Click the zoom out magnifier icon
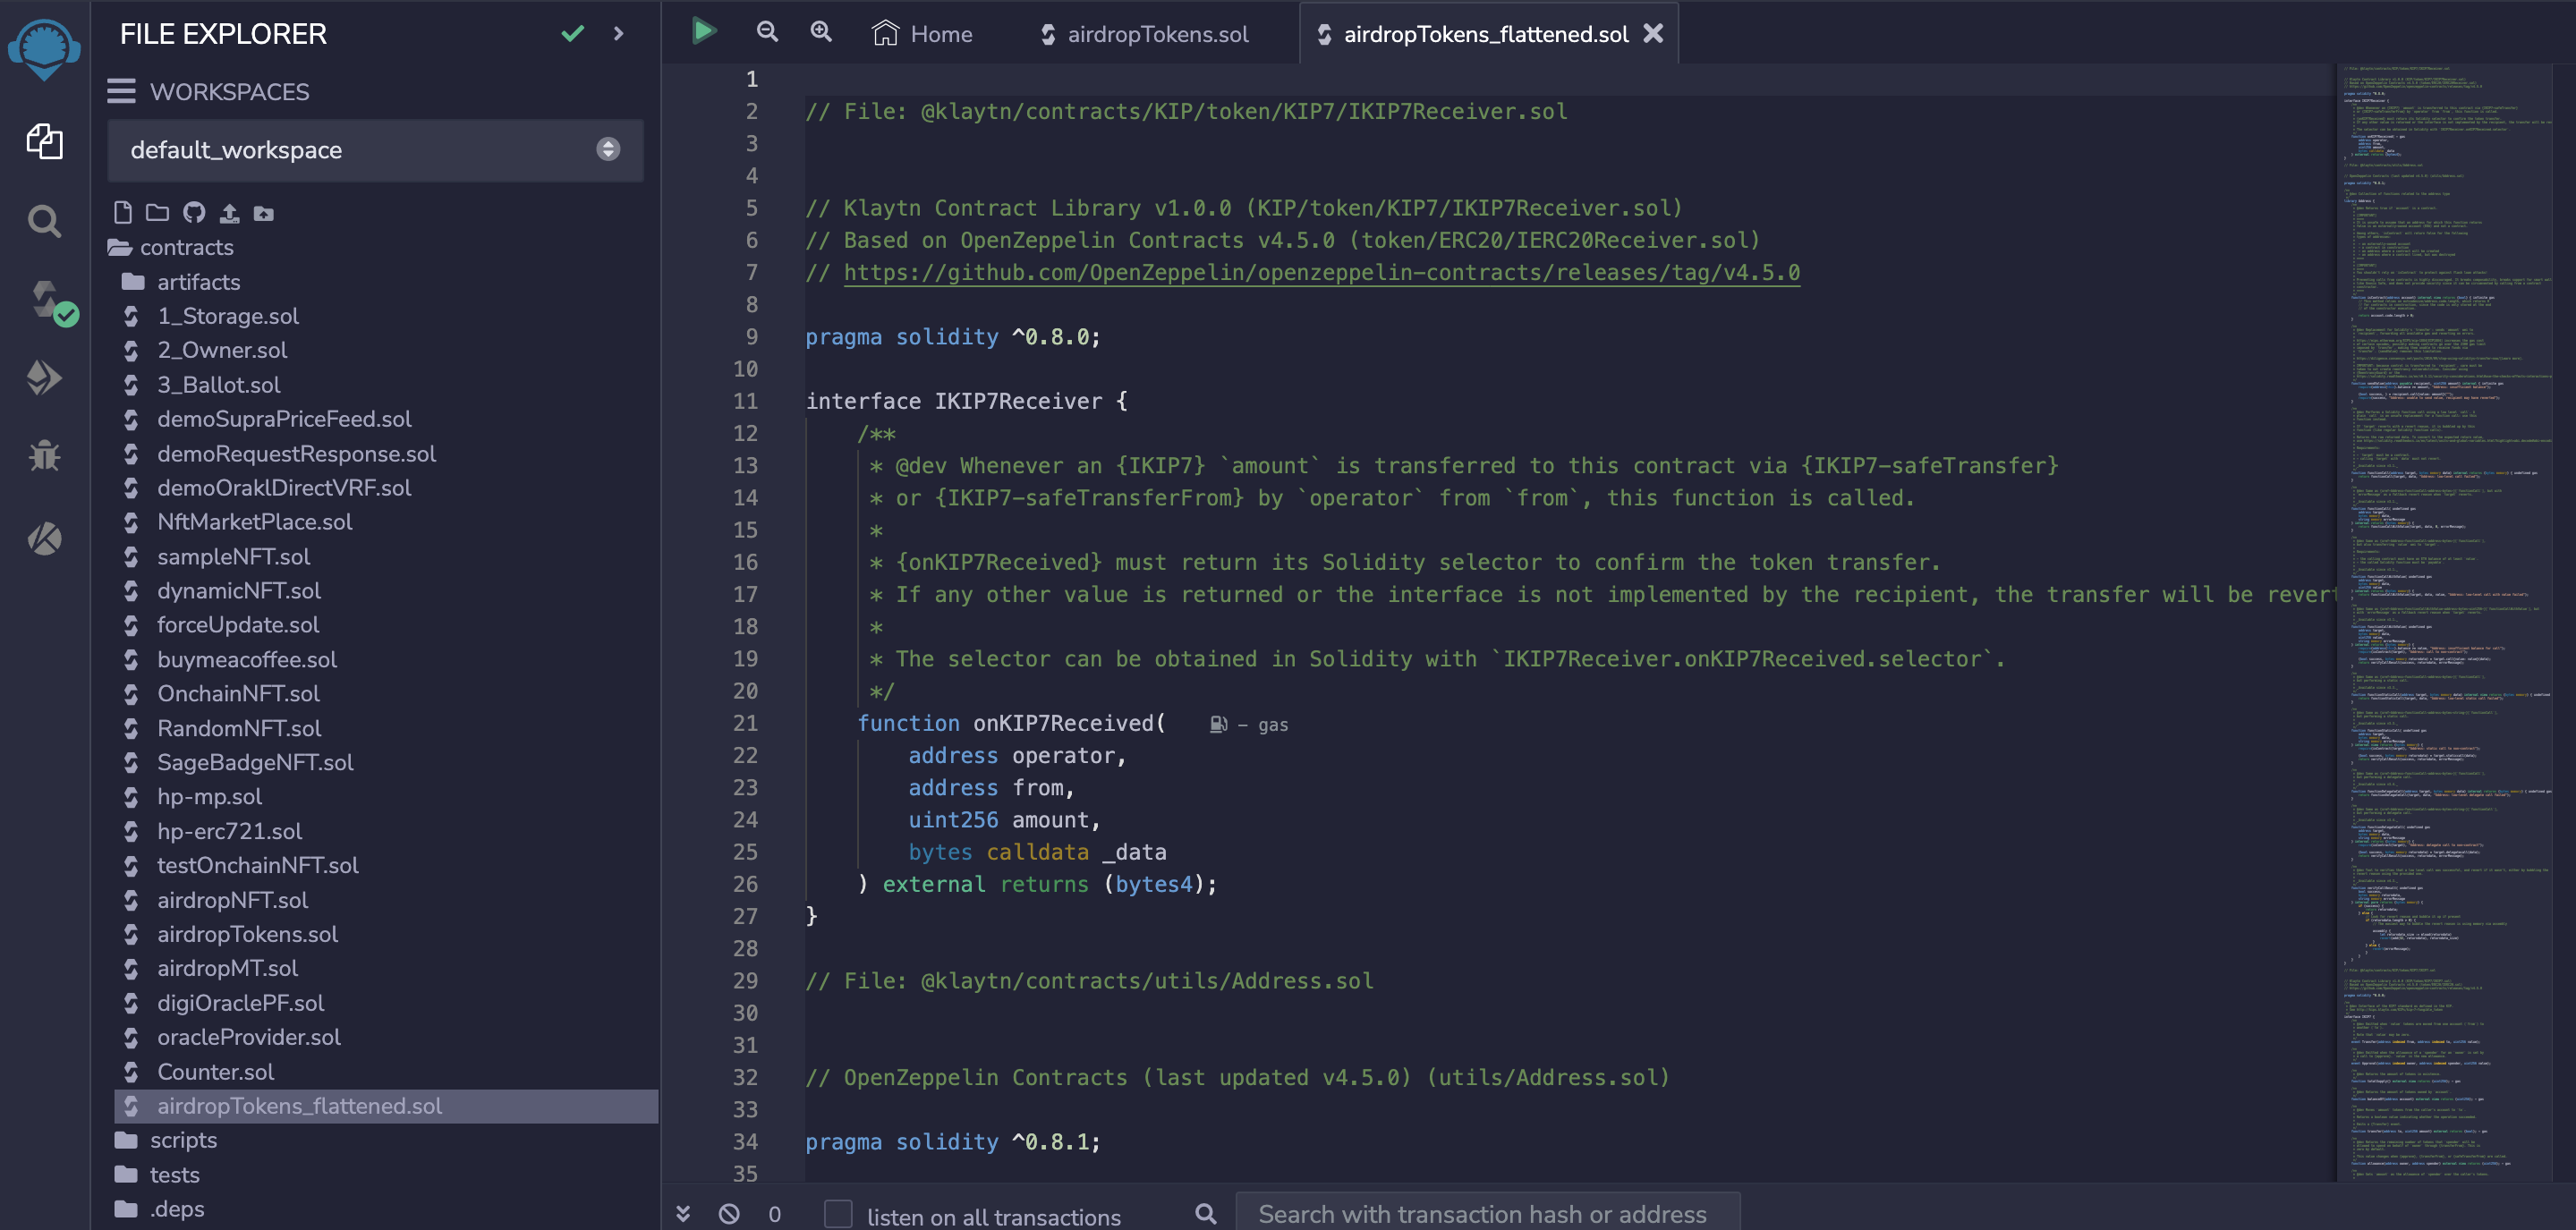 point(767,31)
